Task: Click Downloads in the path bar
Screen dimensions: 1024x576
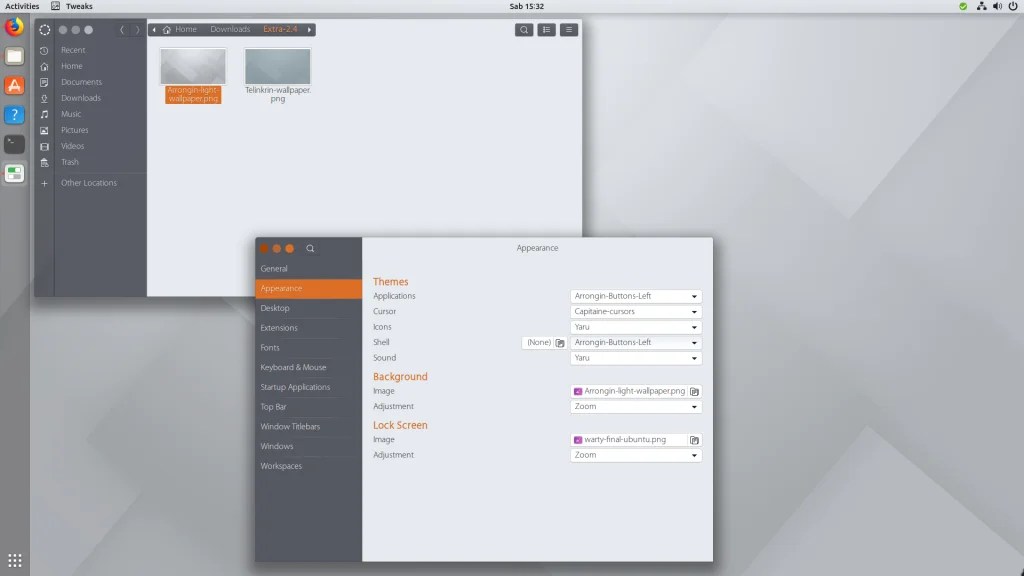Action: (x=230, y=29)
